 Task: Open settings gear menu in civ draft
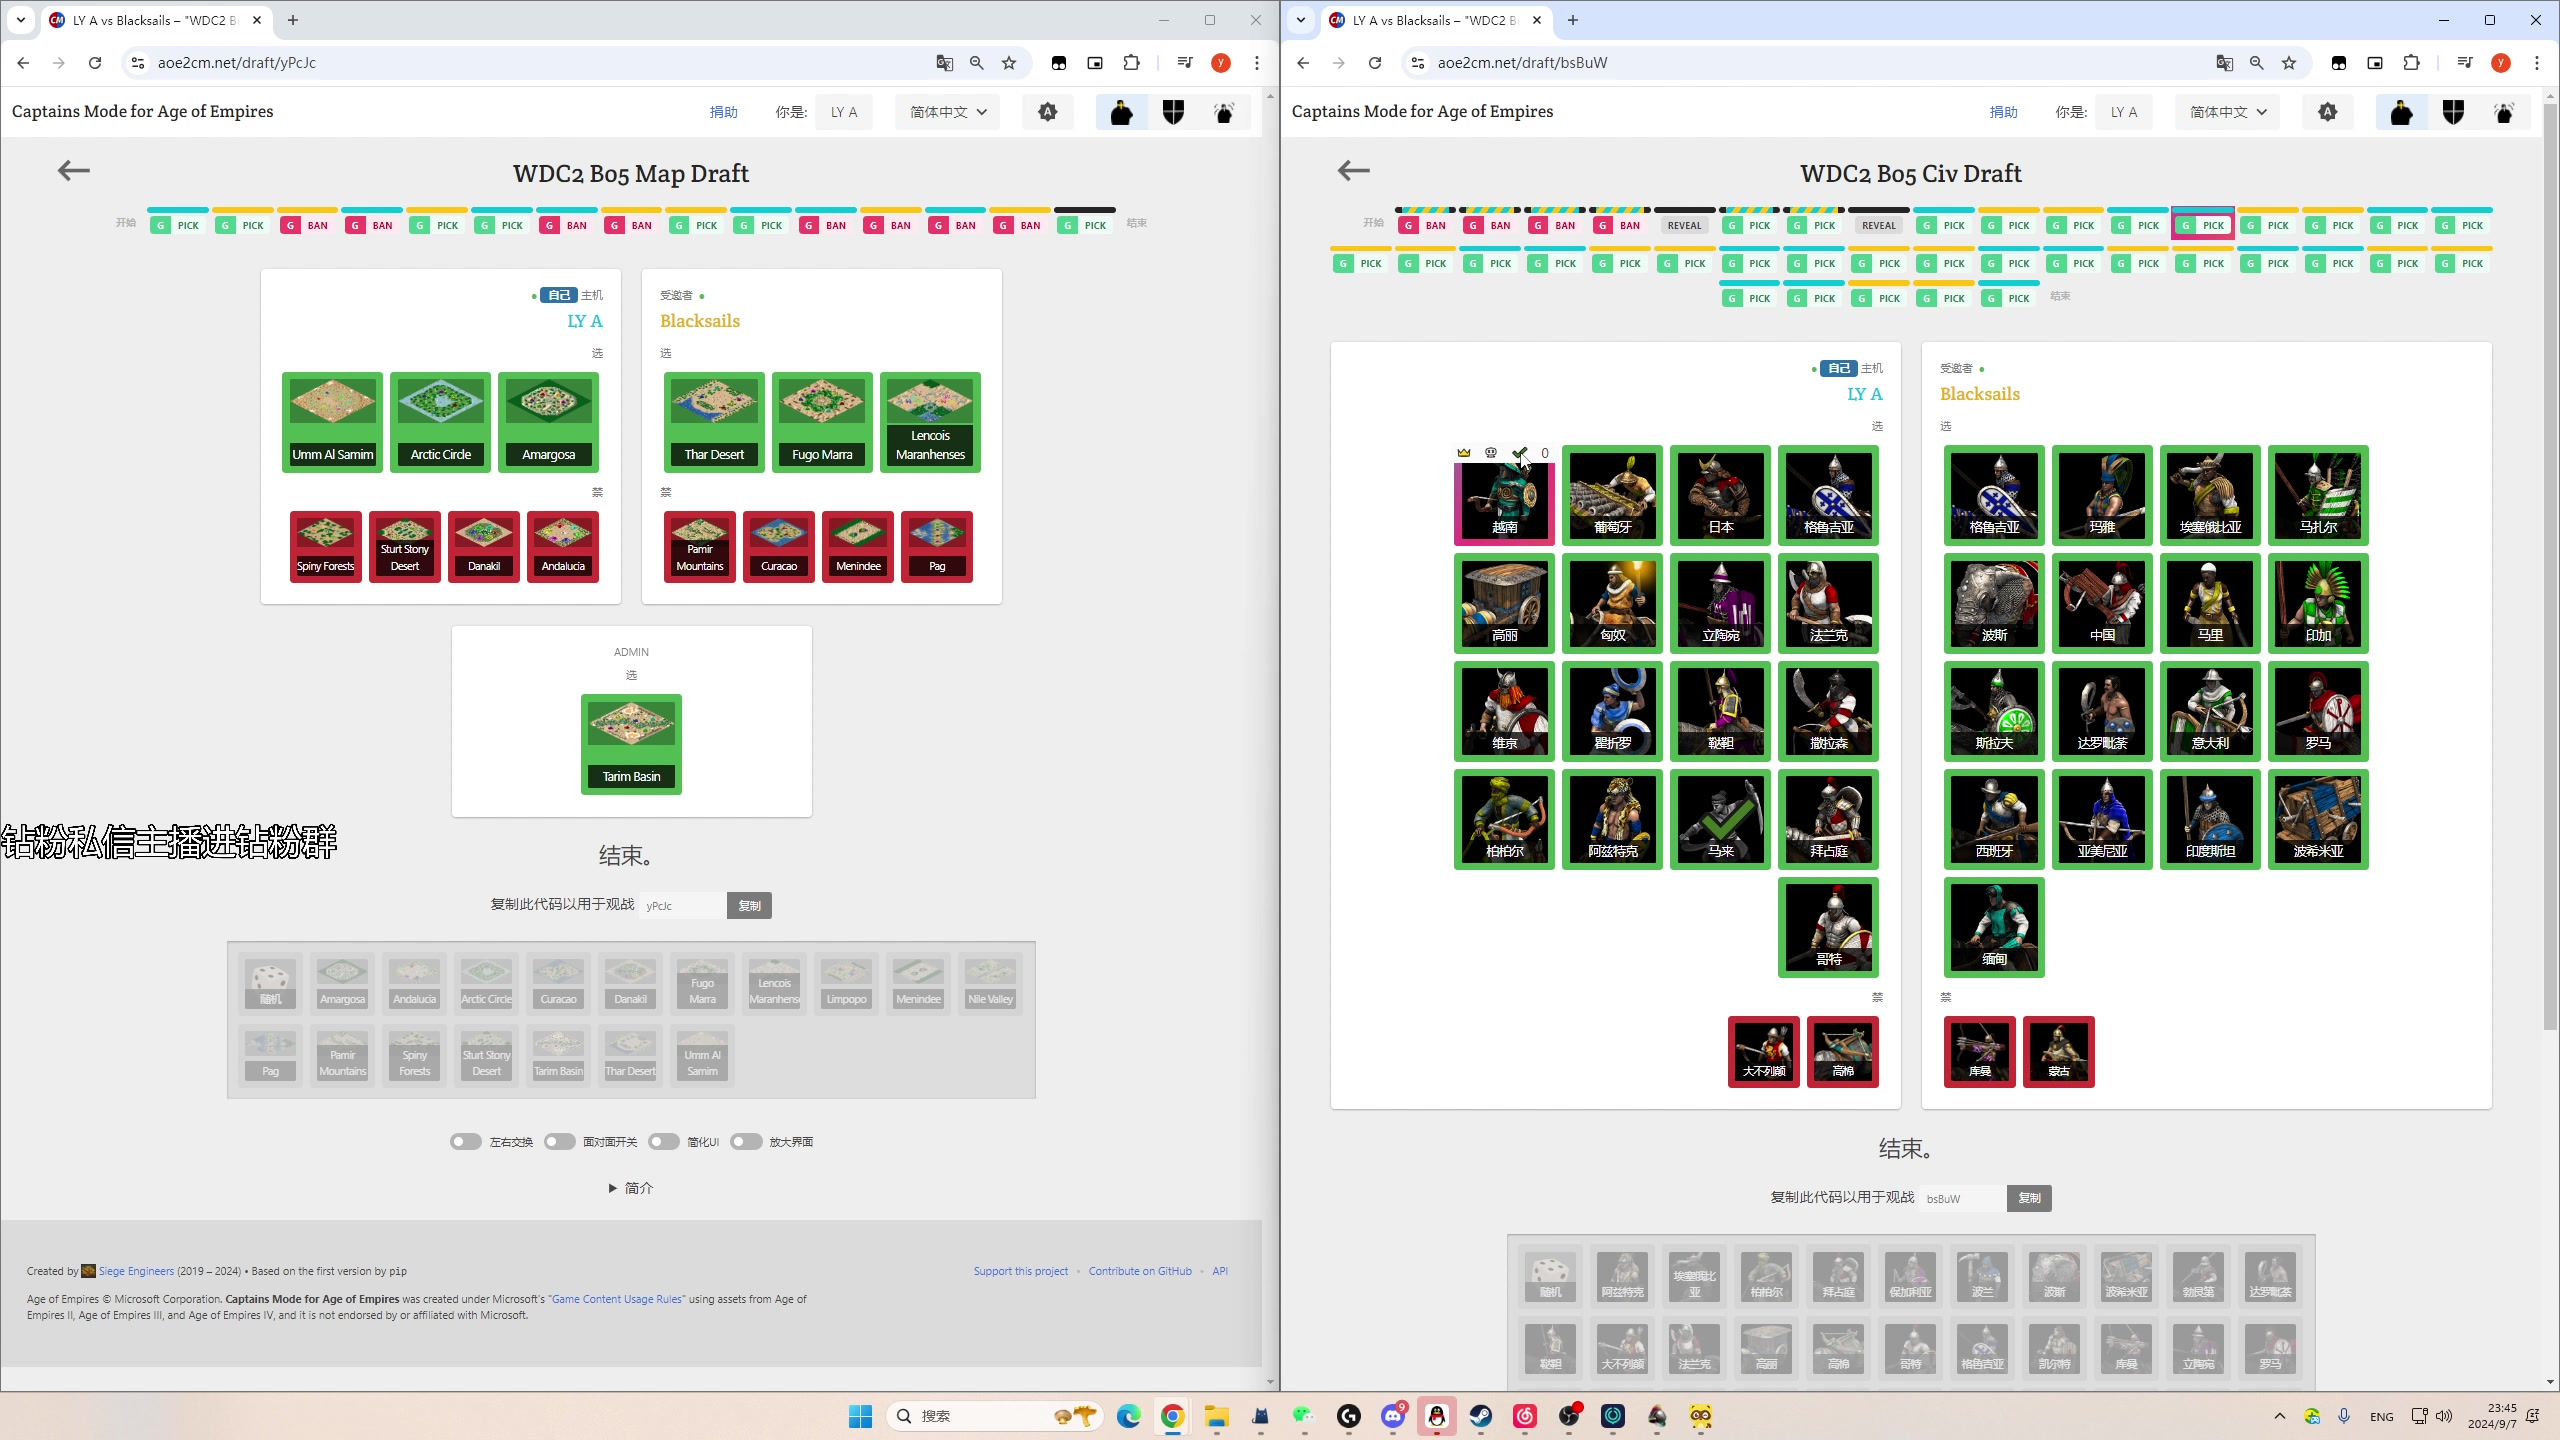click(2326, 113)
